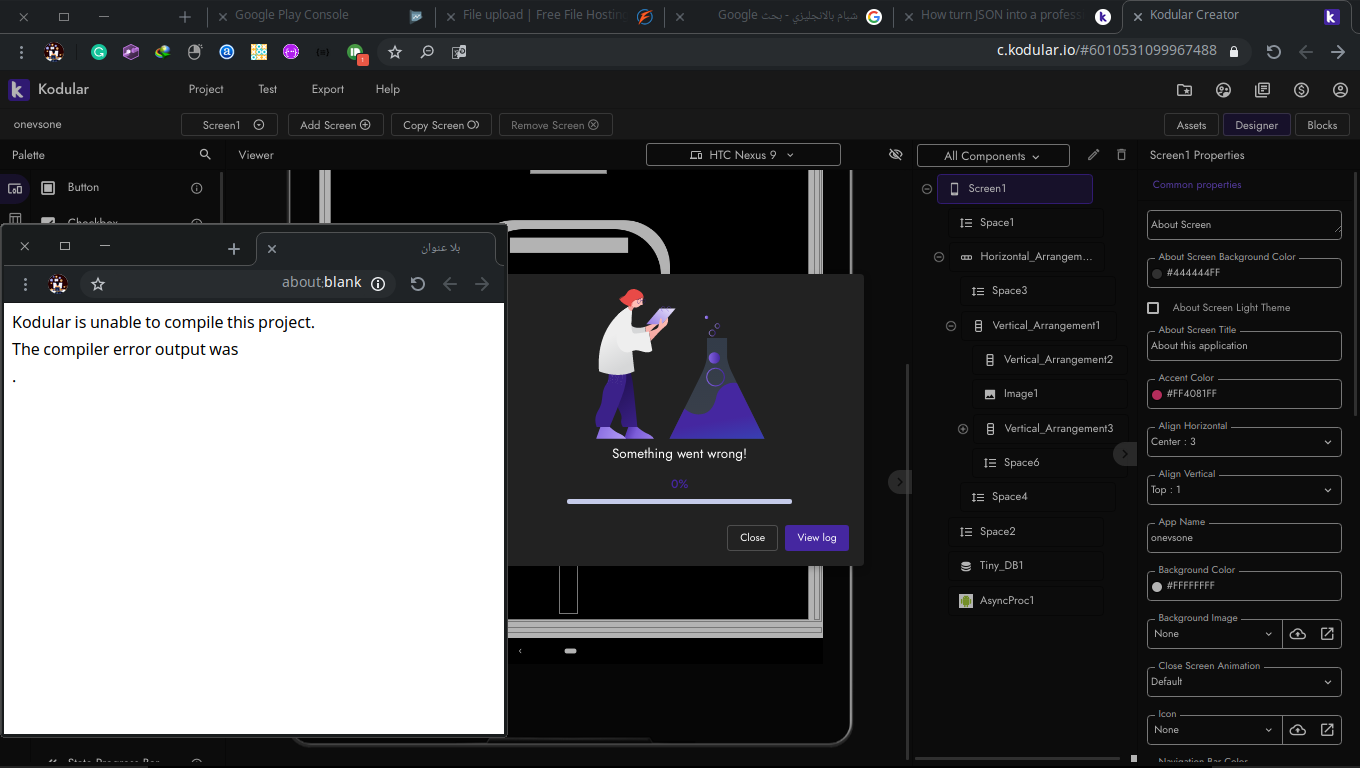Click View log on the error dialog
Screen dimensions: 1360x768
tap(816, 537)
